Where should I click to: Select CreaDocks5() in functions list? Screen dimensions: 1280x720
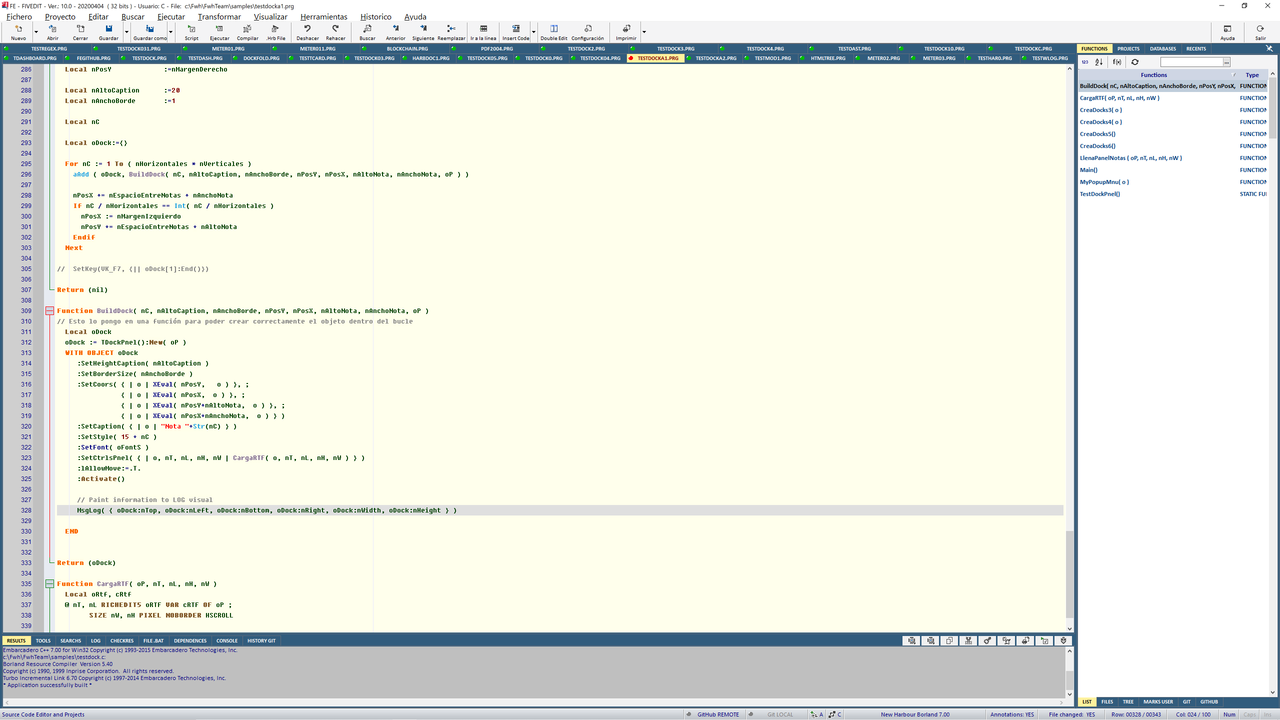1097,134
